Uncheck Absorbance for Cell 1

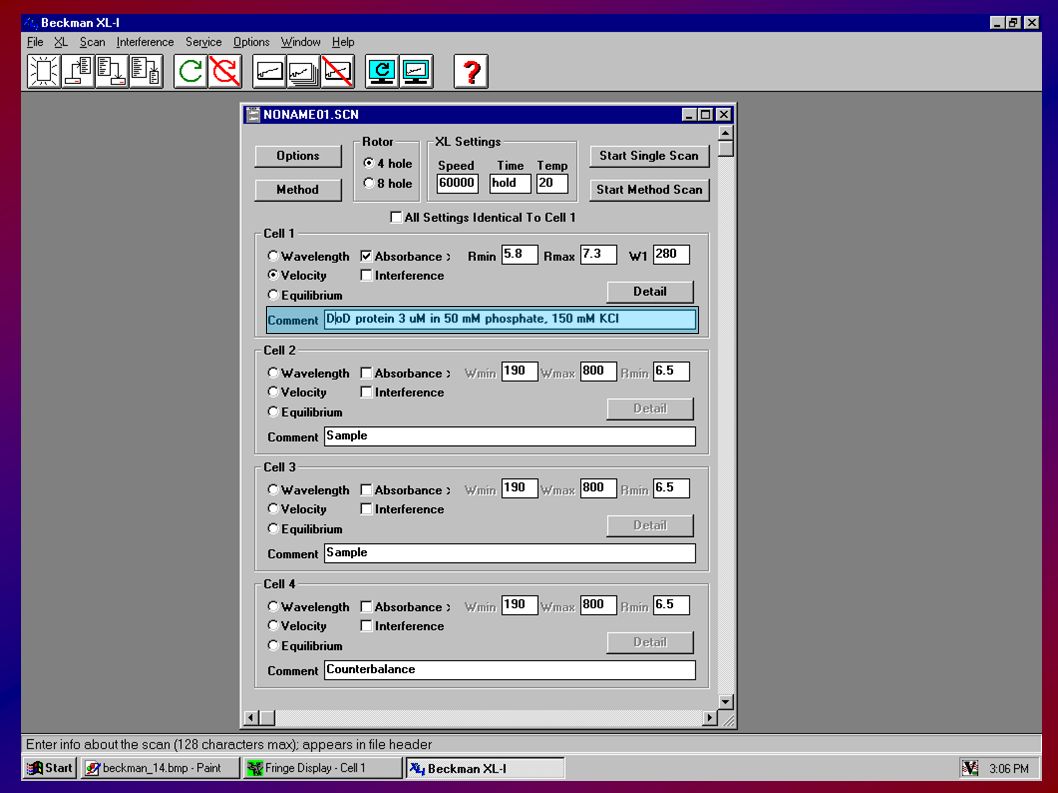[x=366, y=256]
